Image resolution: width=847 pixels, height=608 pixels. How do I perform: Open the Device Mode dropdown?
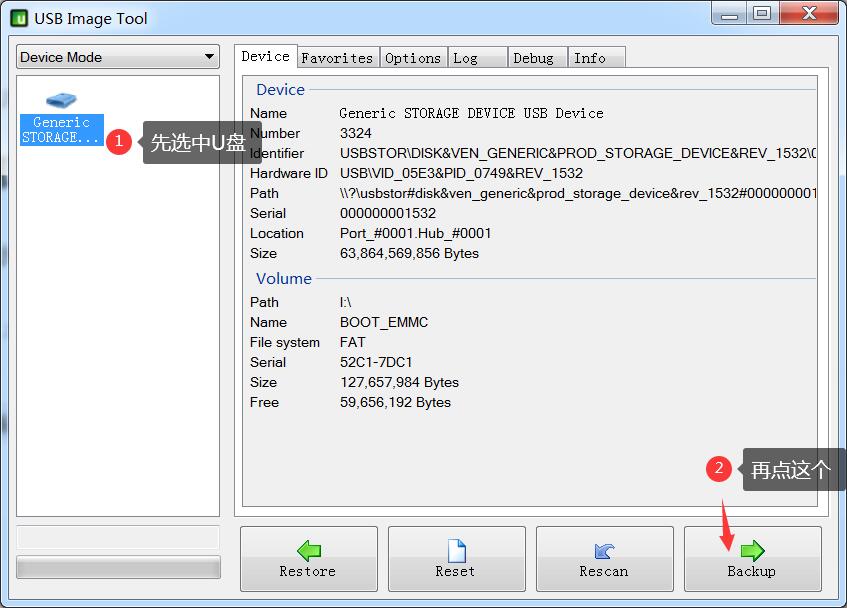click(118, 57)
